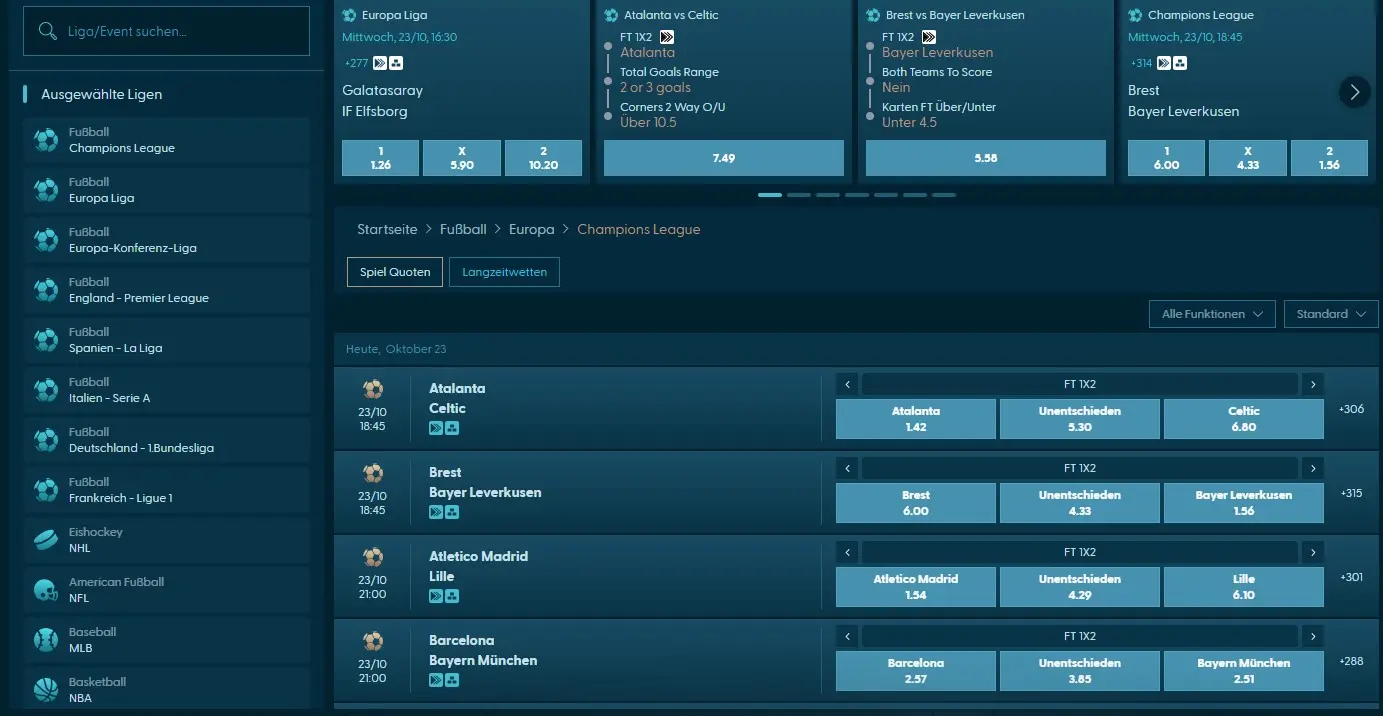Go to Europa in the breadcrumb
Screen dimensions: 1383x716
(531, 229)
